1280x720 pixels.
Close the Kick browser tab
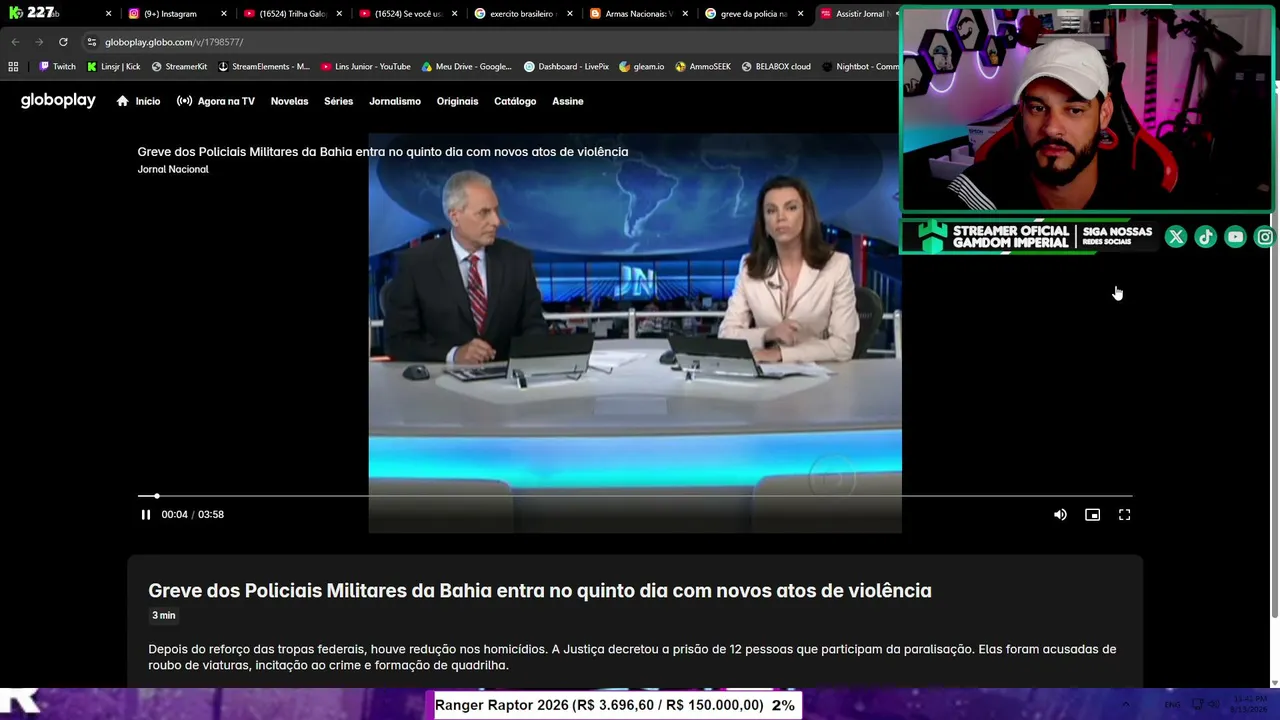coord(108,14)
